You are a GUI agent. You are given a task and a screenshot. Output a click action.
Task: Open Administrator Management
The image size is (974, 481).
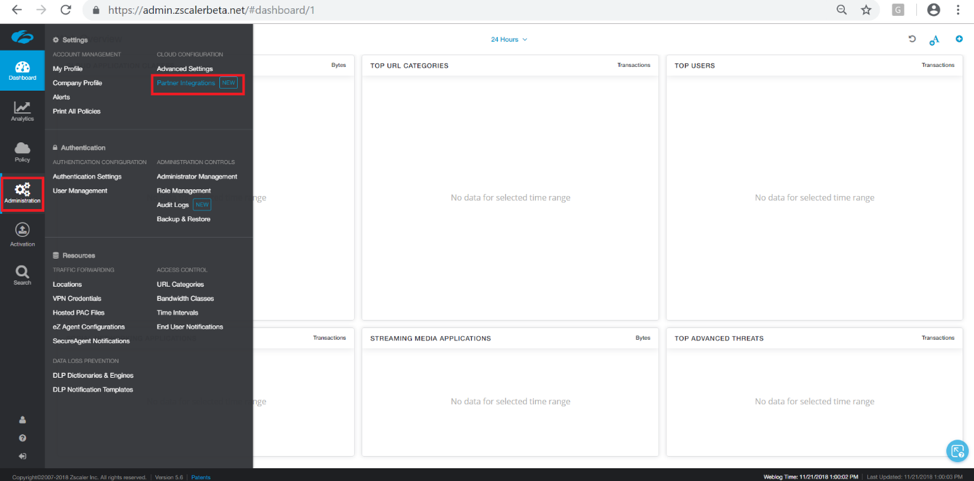197,176
